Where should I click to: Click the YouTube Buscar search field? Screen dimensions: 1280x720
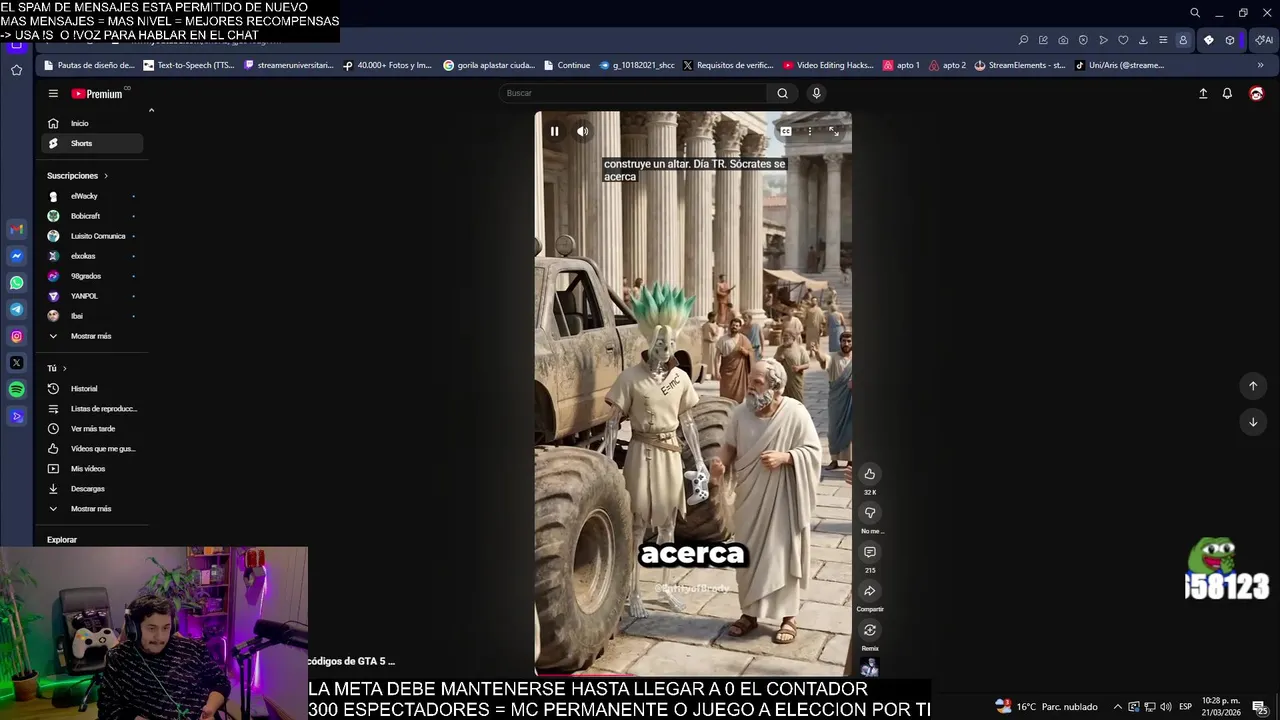(632, 93)
